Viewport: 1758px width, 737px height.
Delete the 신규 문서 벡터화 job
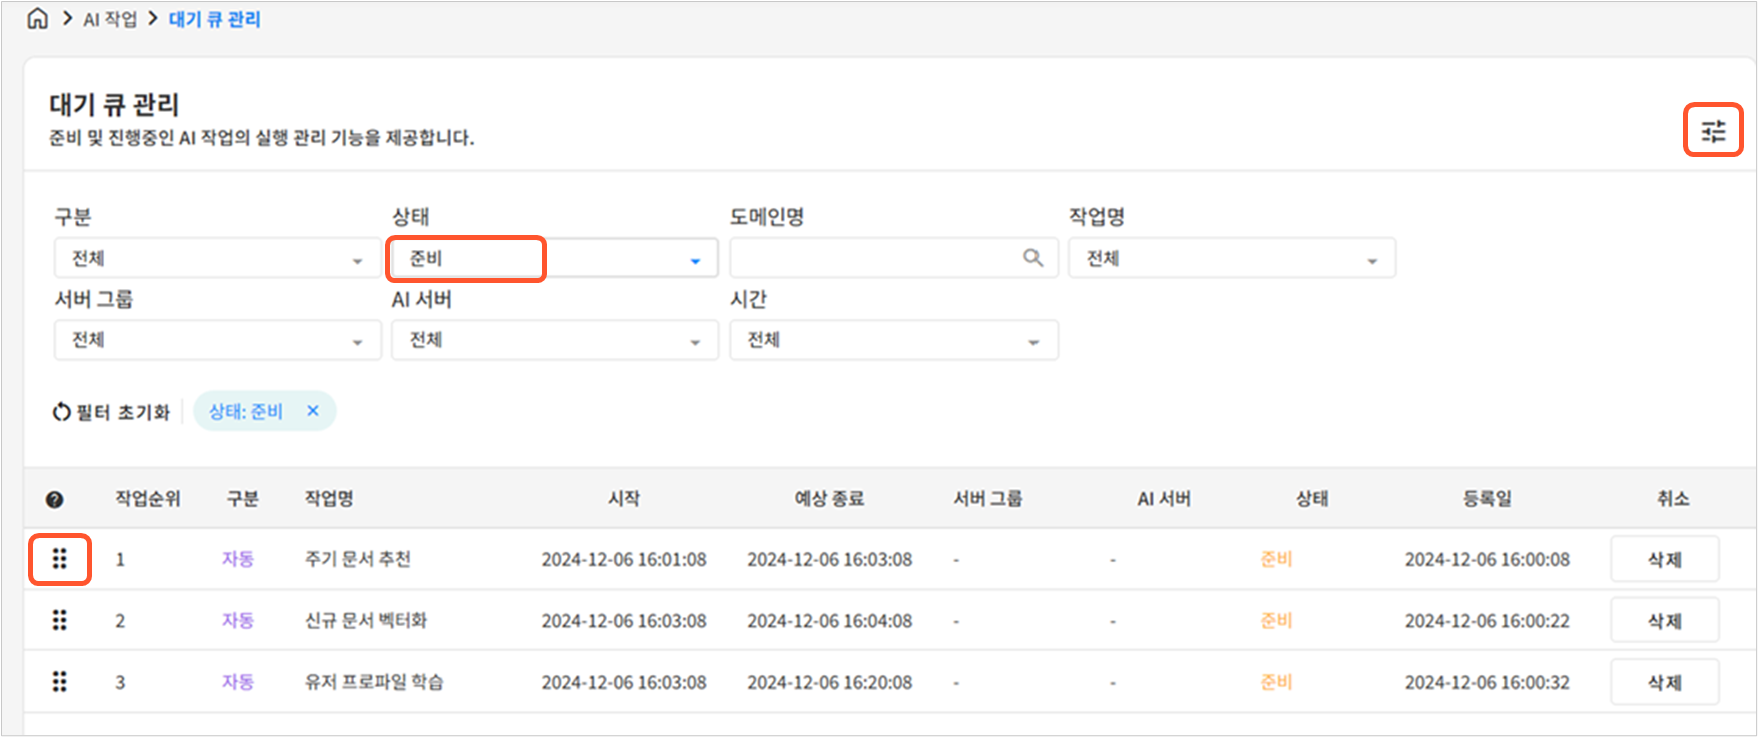(1664, 621)
